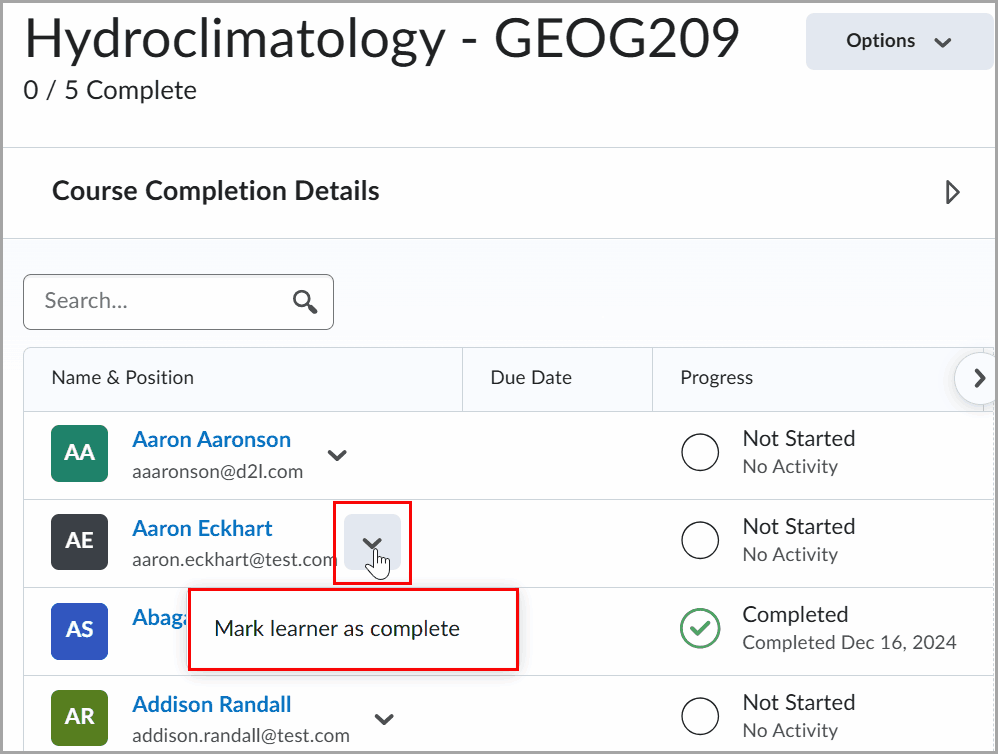Viewport: 998px width, 754px height.
Task: Open Aaron Aaronson's action chevron
Action: [338, 455]
